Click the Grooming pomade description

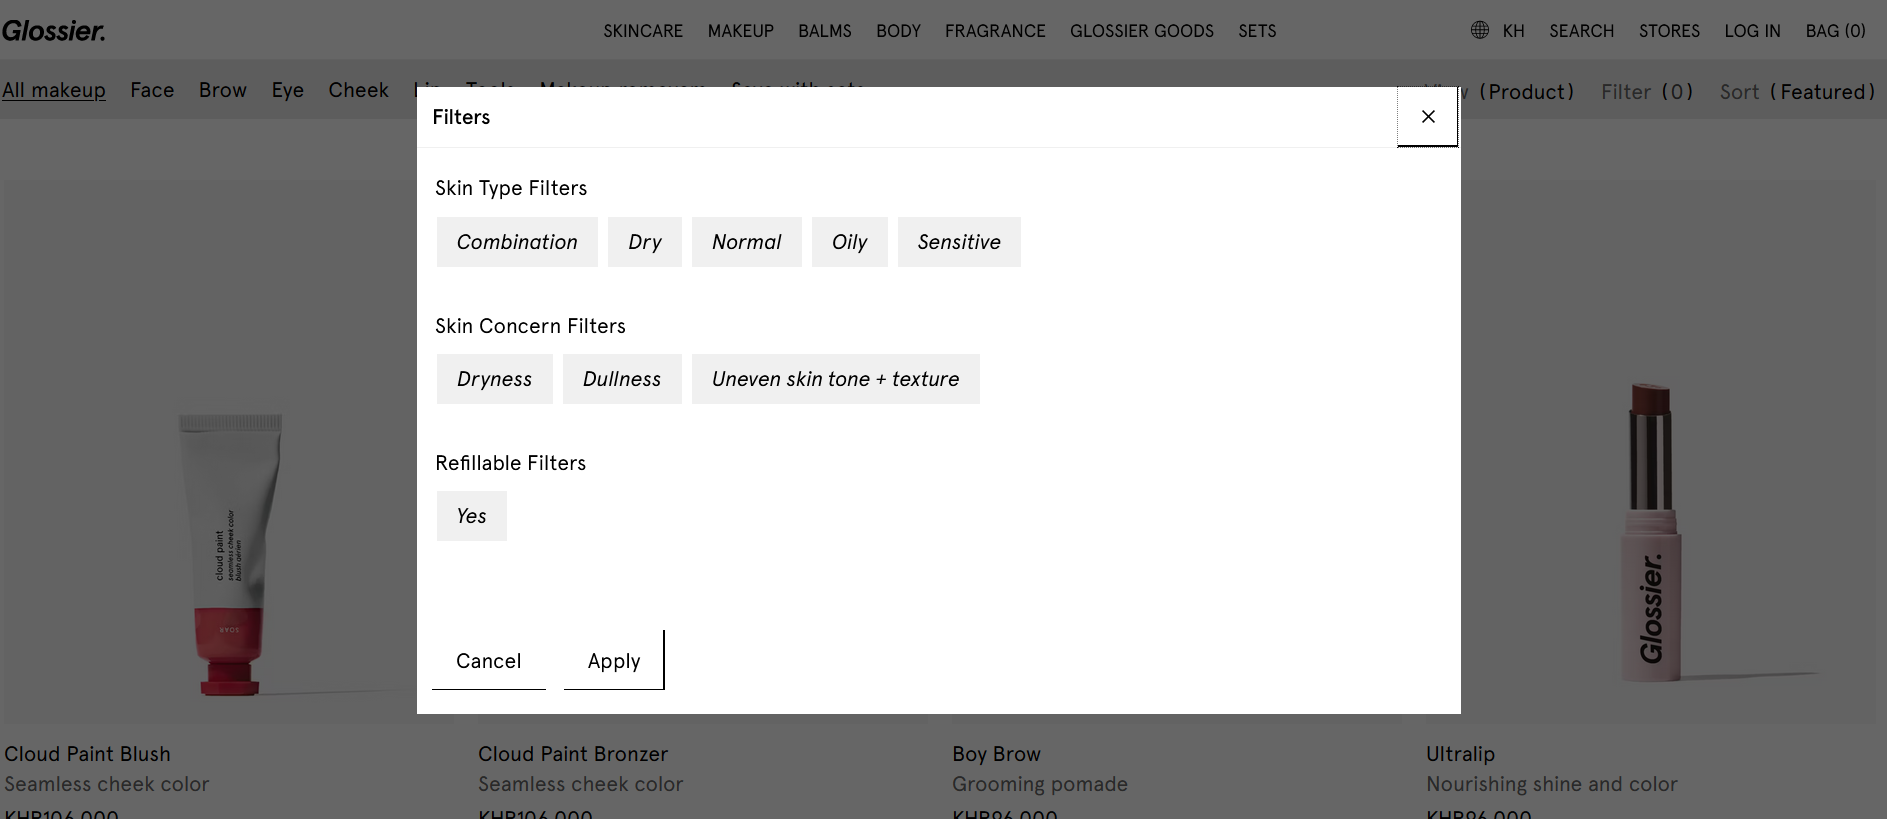point(1040,784)
